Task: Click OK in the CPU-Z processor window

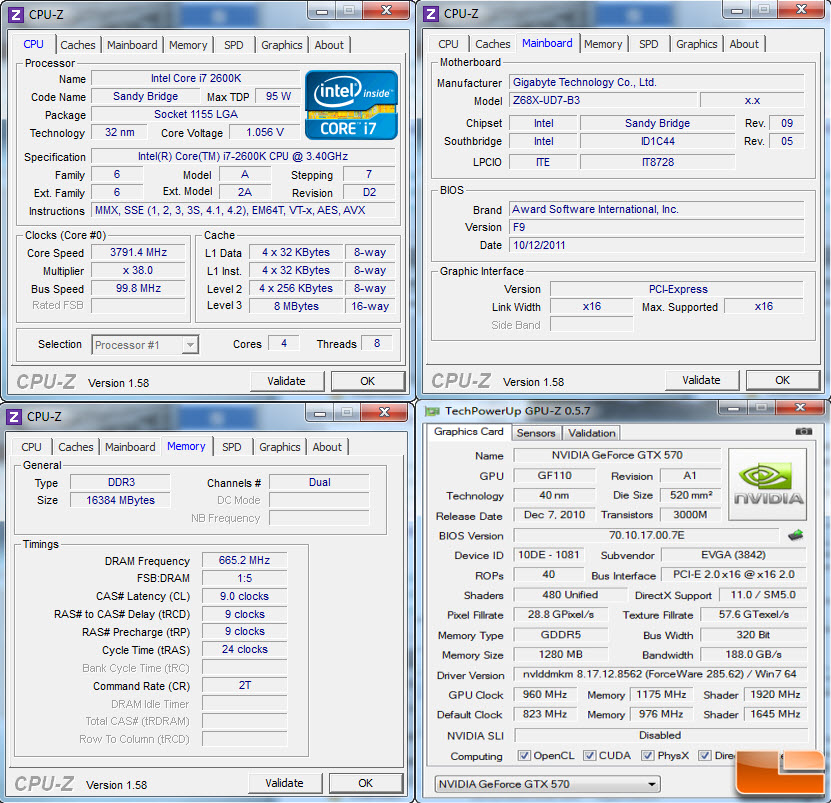Action: click(367, 381)
